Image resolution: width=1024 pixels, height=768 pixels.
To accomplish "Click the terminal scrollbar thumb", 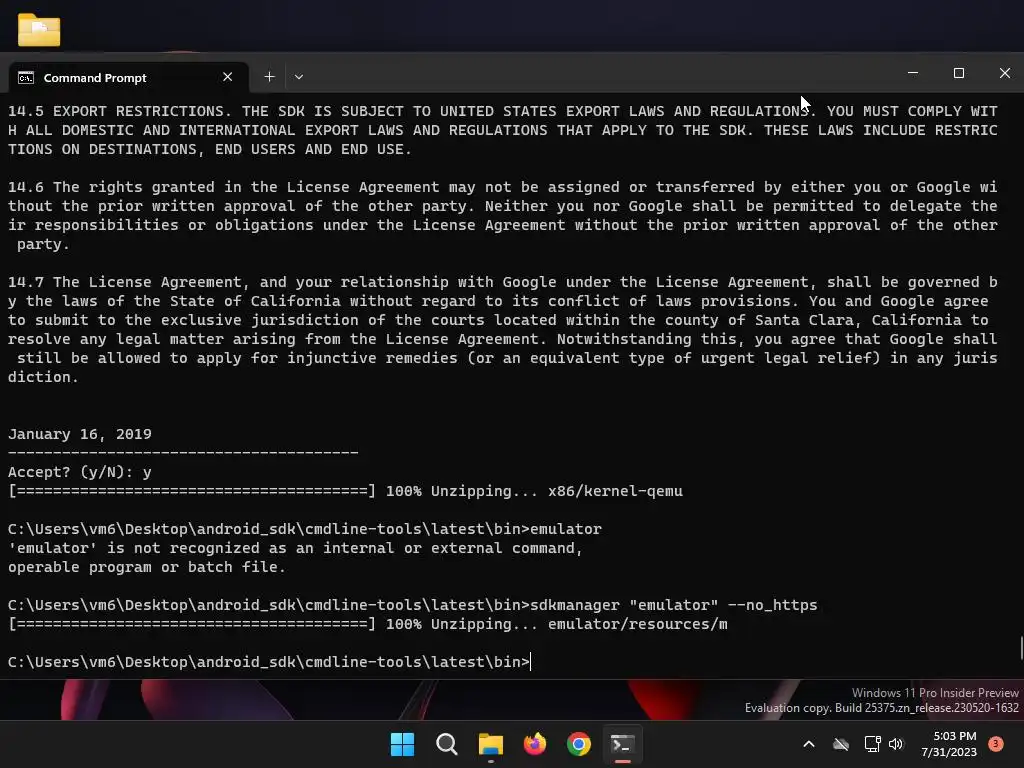I will (1021, 648).
